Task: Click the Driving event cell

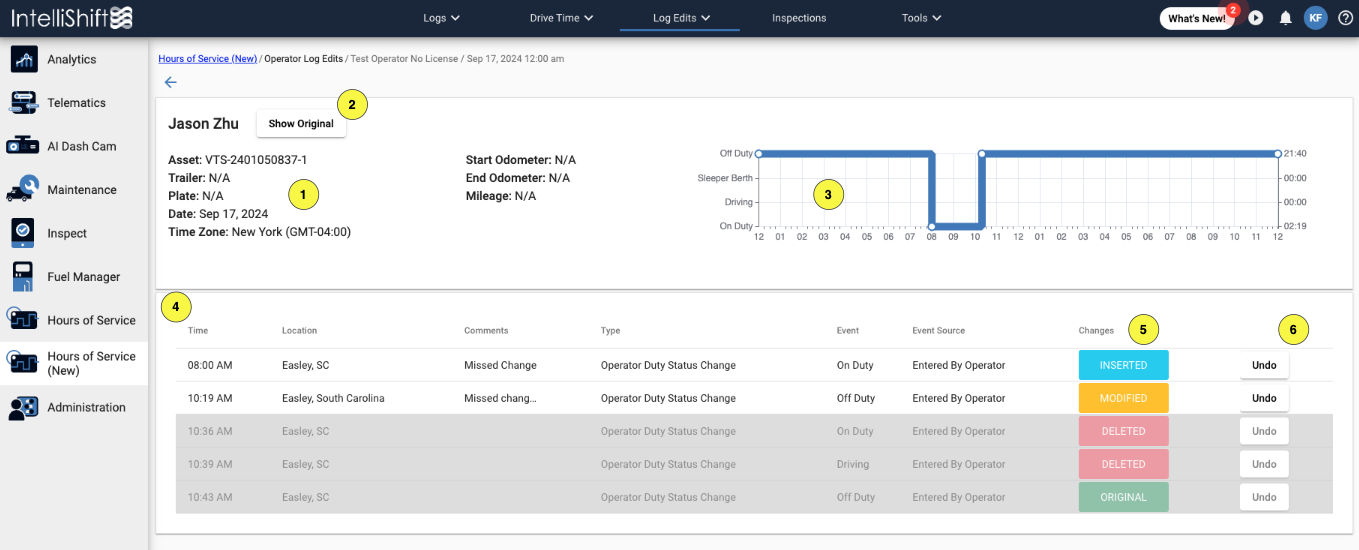Action: click(853, 464)
